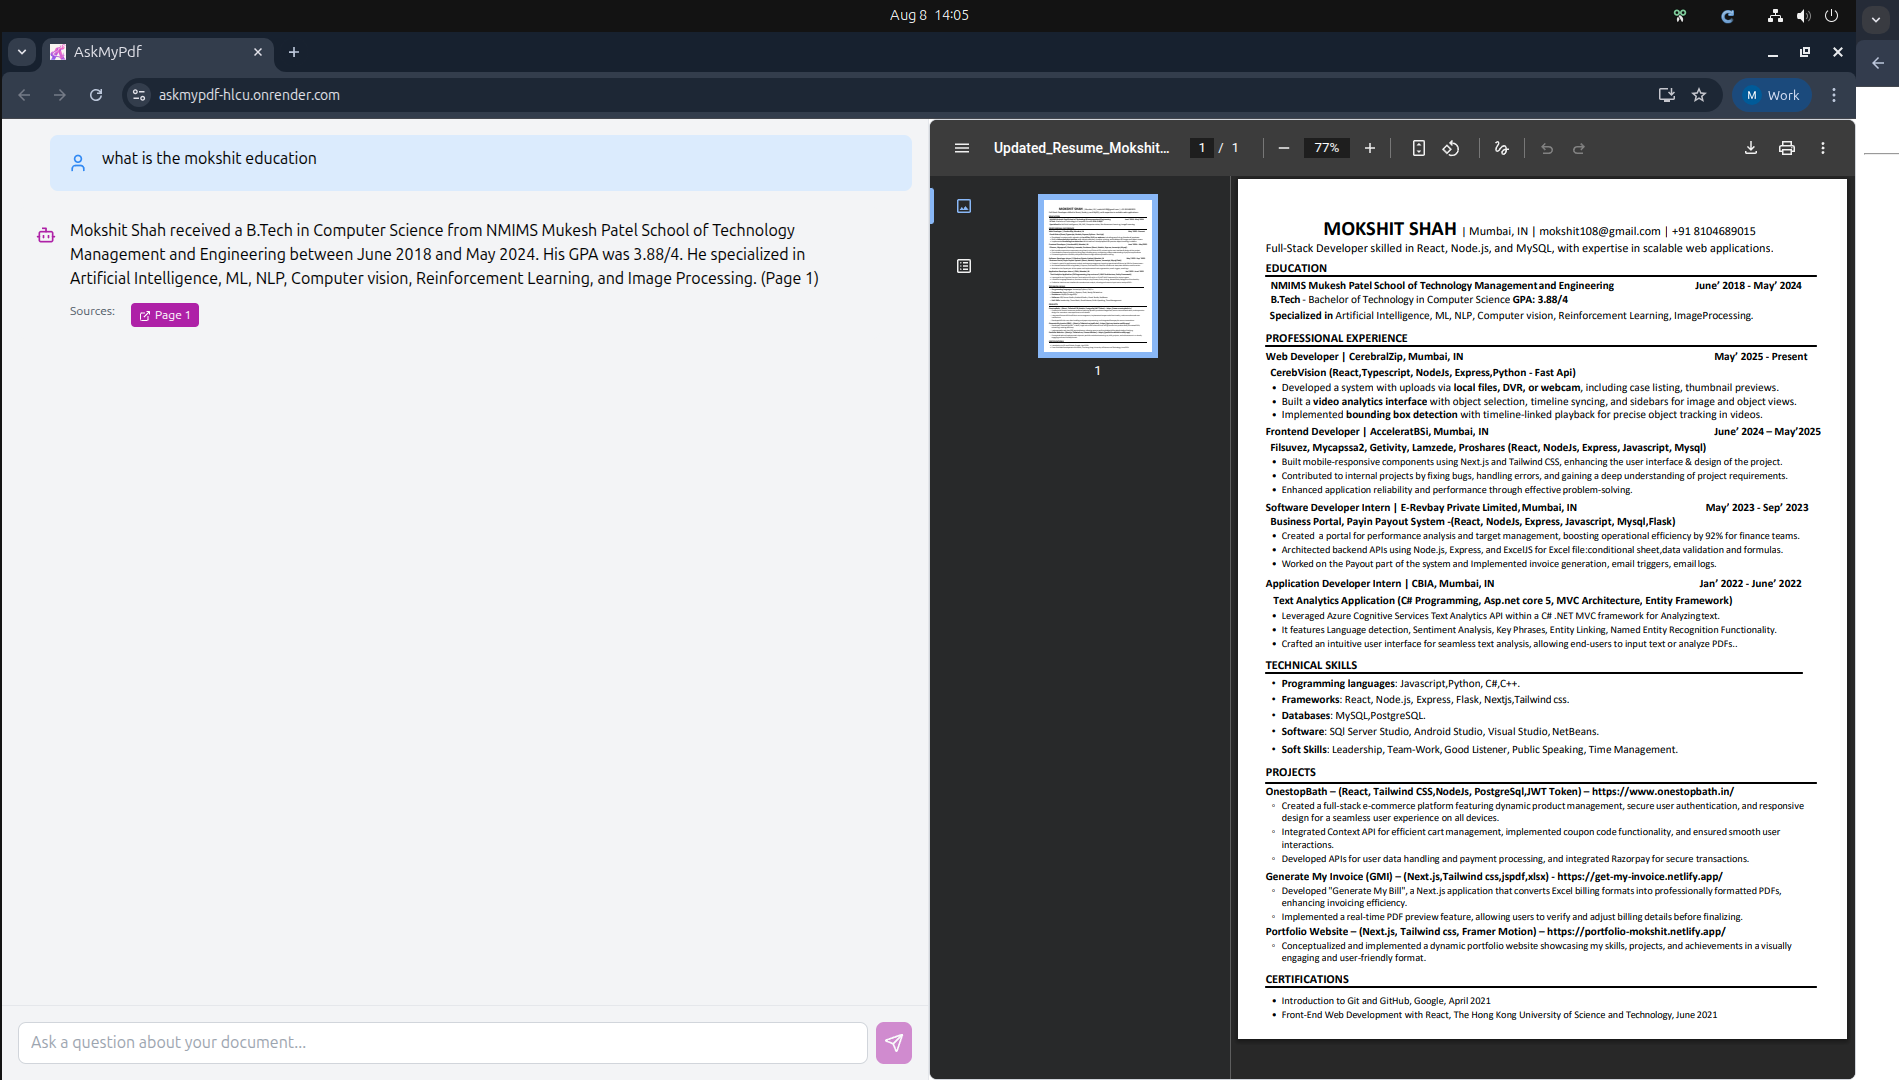1899x1087 pixels.
Task: Click the MOKSHIT SHAH resume heading
Action: coord(1390,229)
